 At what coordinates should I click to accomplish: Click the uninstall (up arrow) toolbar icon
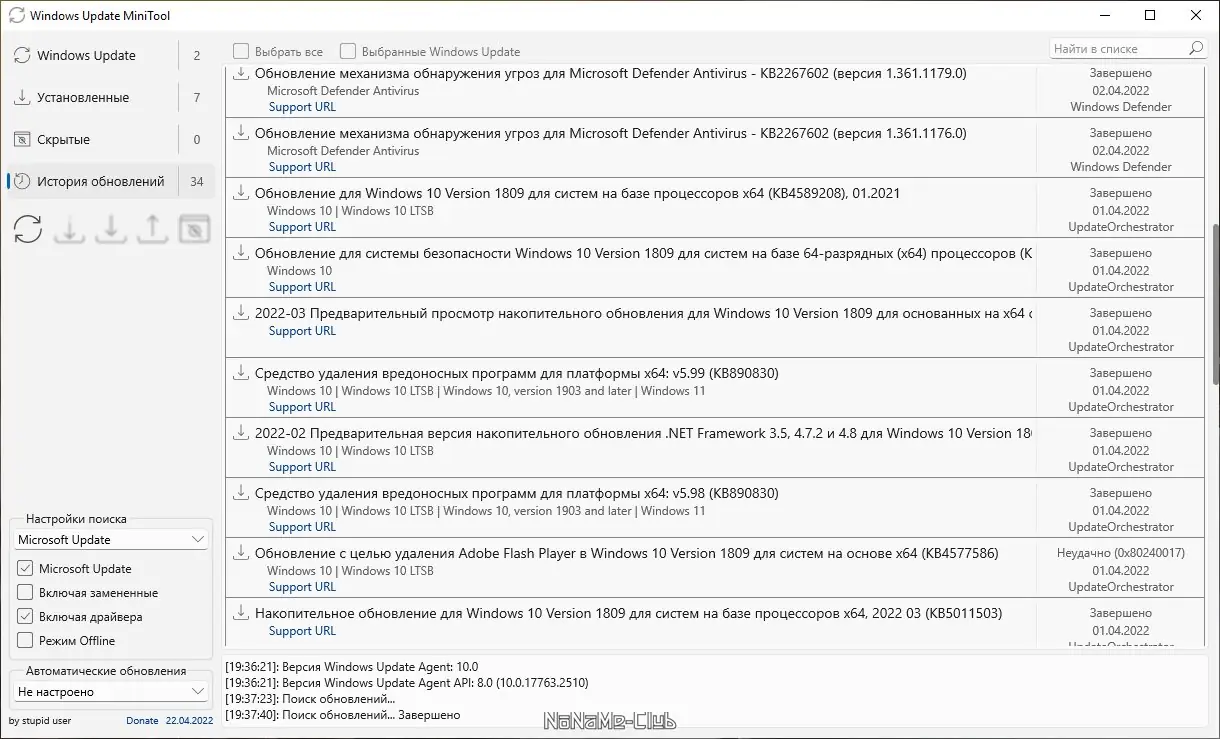152,229
